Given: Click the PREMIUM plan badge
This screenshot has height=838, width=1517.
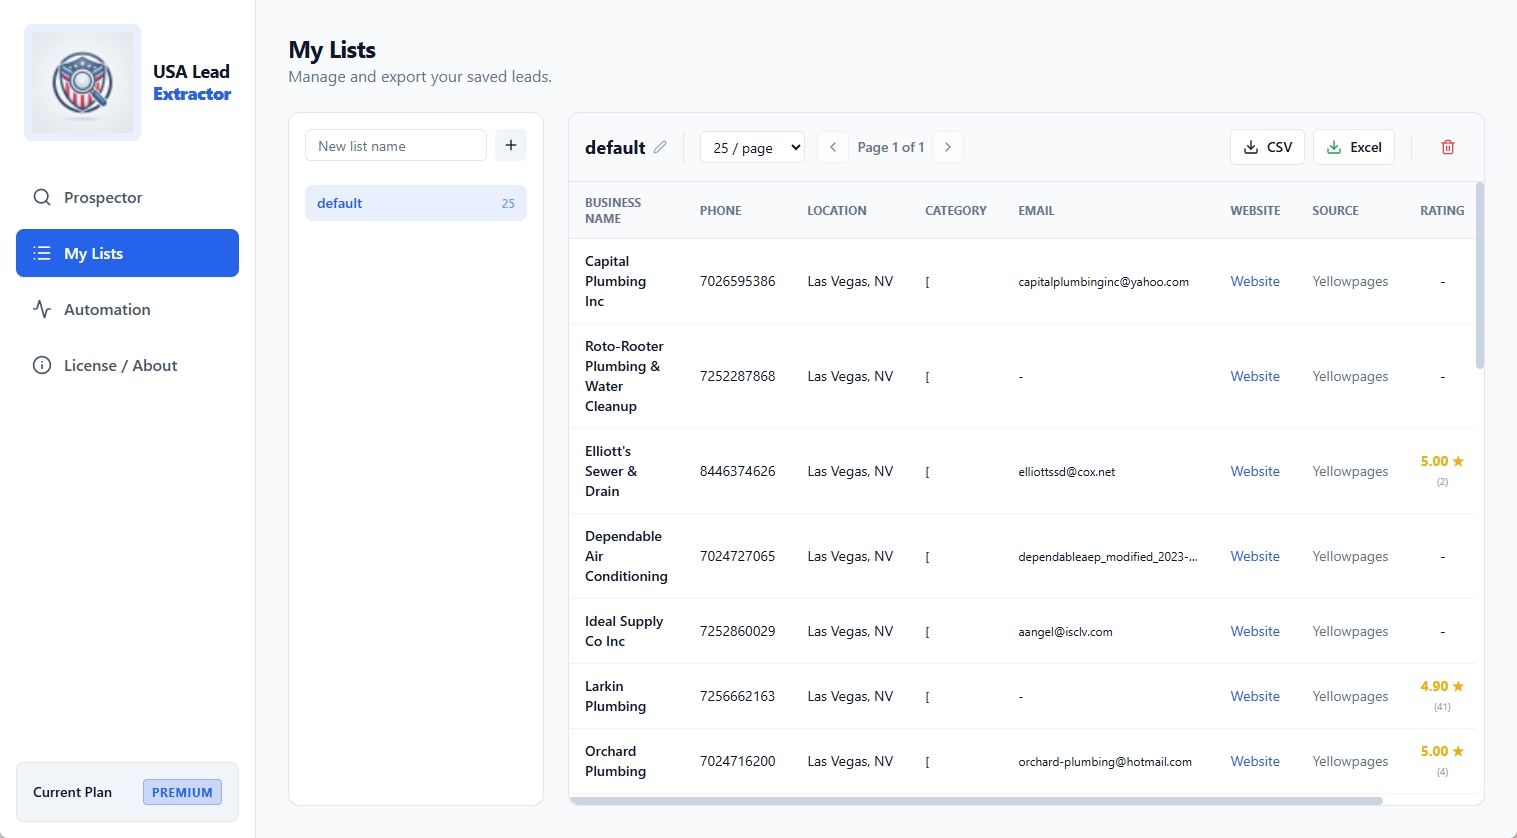Looking at the screenshot, I should (x=182, y=792).
